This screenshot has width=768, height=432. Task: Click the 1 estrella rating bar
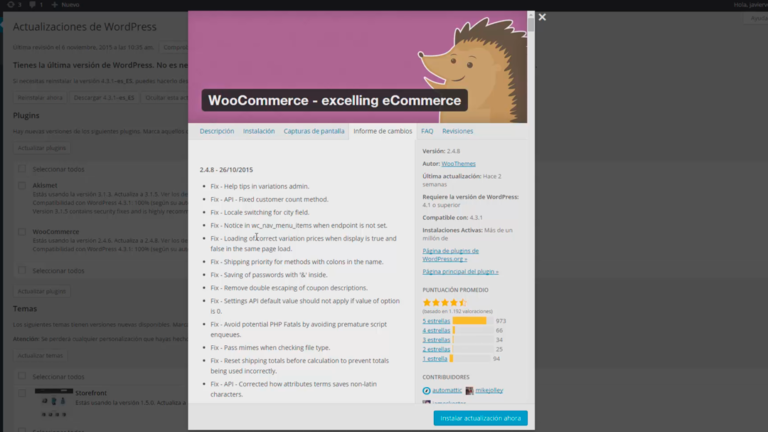tap(470, 359)
